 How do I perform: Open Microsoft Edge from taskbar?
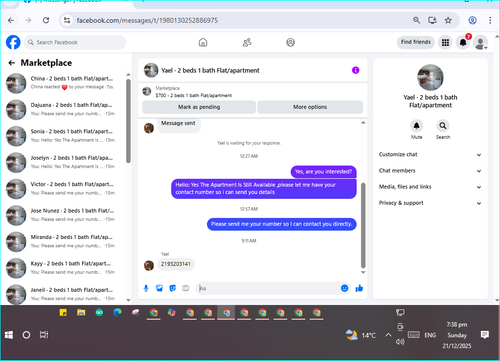coord(117,313)
